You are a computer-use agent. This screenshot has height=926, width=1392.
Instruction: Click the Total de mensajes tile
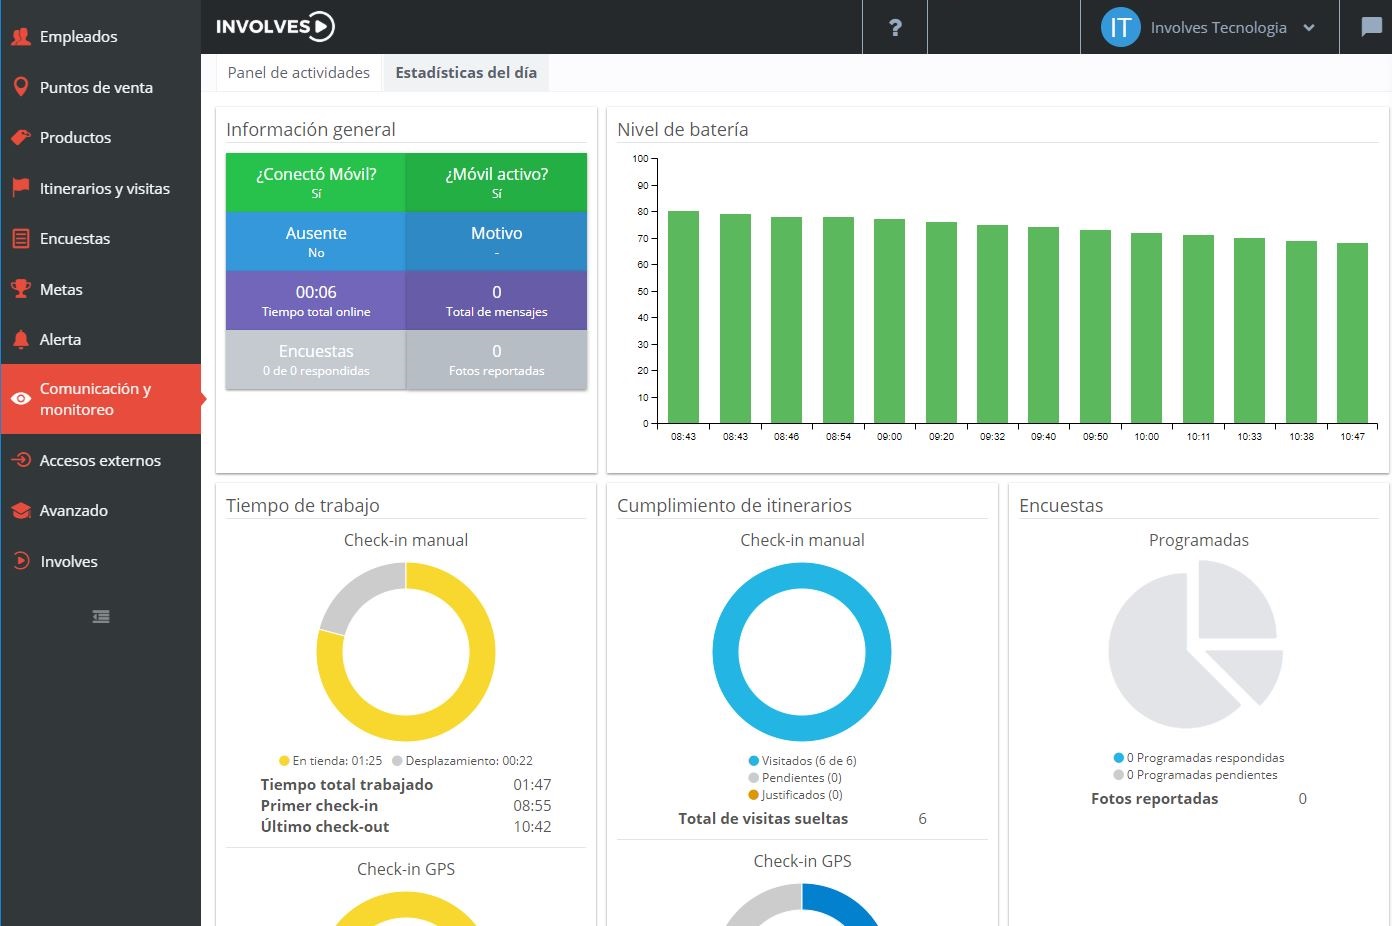pos(496,300)
